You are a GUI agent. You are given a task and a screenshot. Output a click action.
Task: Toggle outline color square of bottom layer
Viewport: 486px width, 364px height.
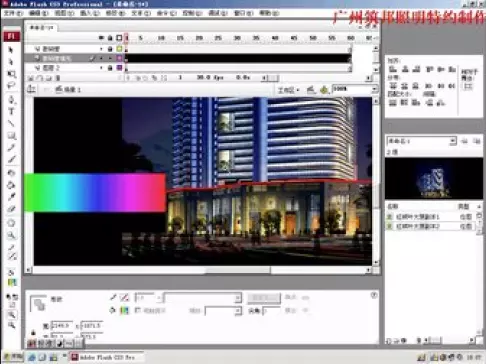pos(119,68)
